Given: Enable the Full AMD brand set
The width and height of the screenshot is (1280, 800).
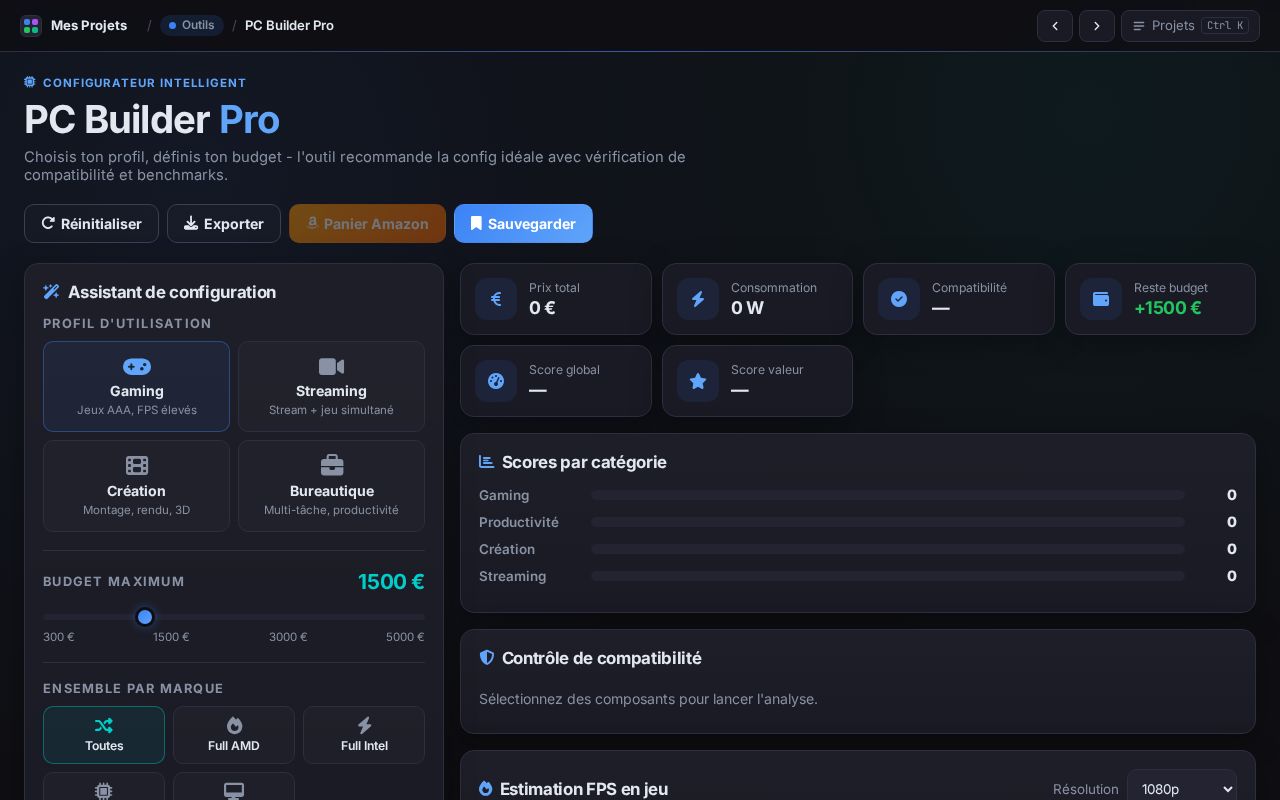Looking at the screenshot, I should (234, 735).
